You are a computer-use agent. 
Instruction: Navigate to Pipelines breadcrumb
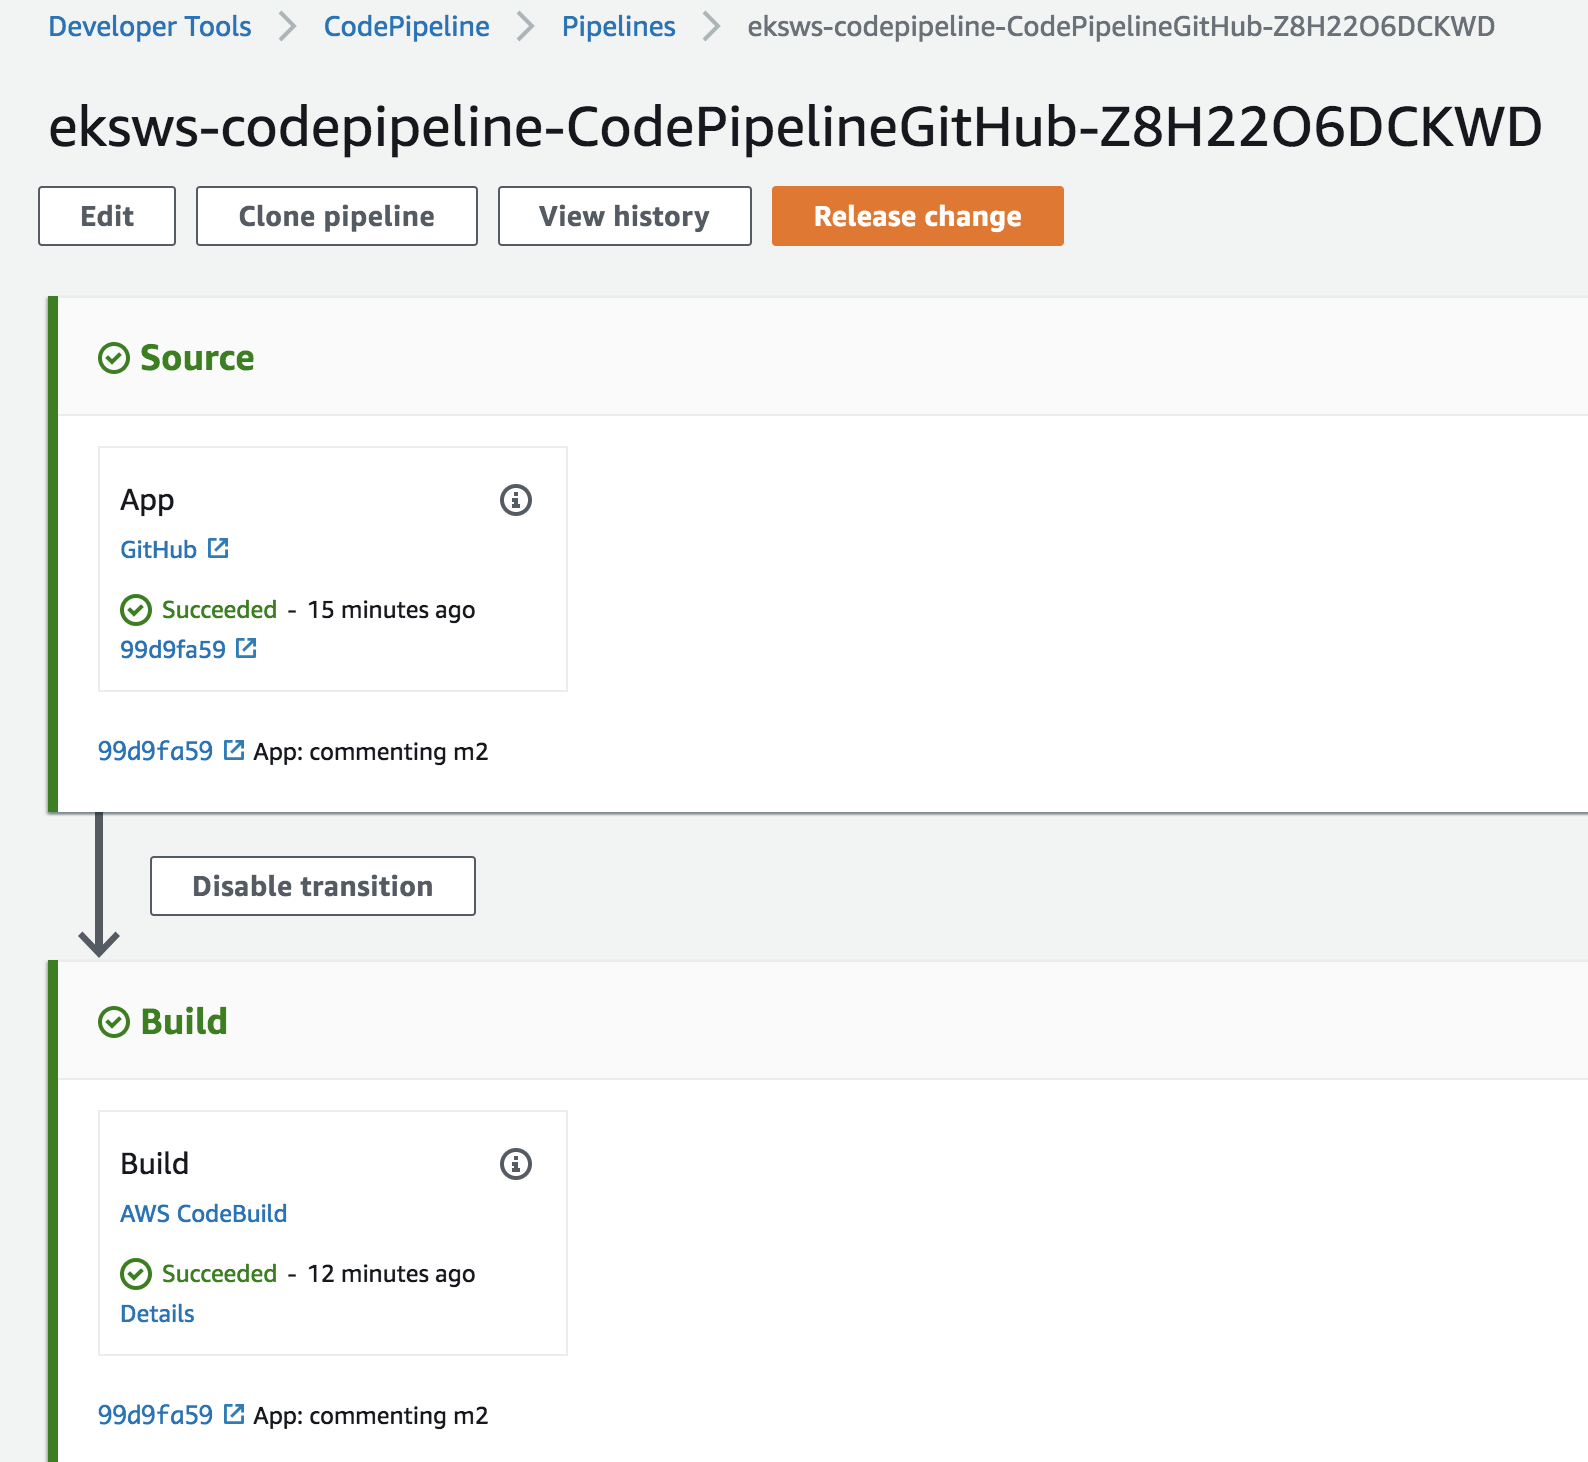point(619,27)
